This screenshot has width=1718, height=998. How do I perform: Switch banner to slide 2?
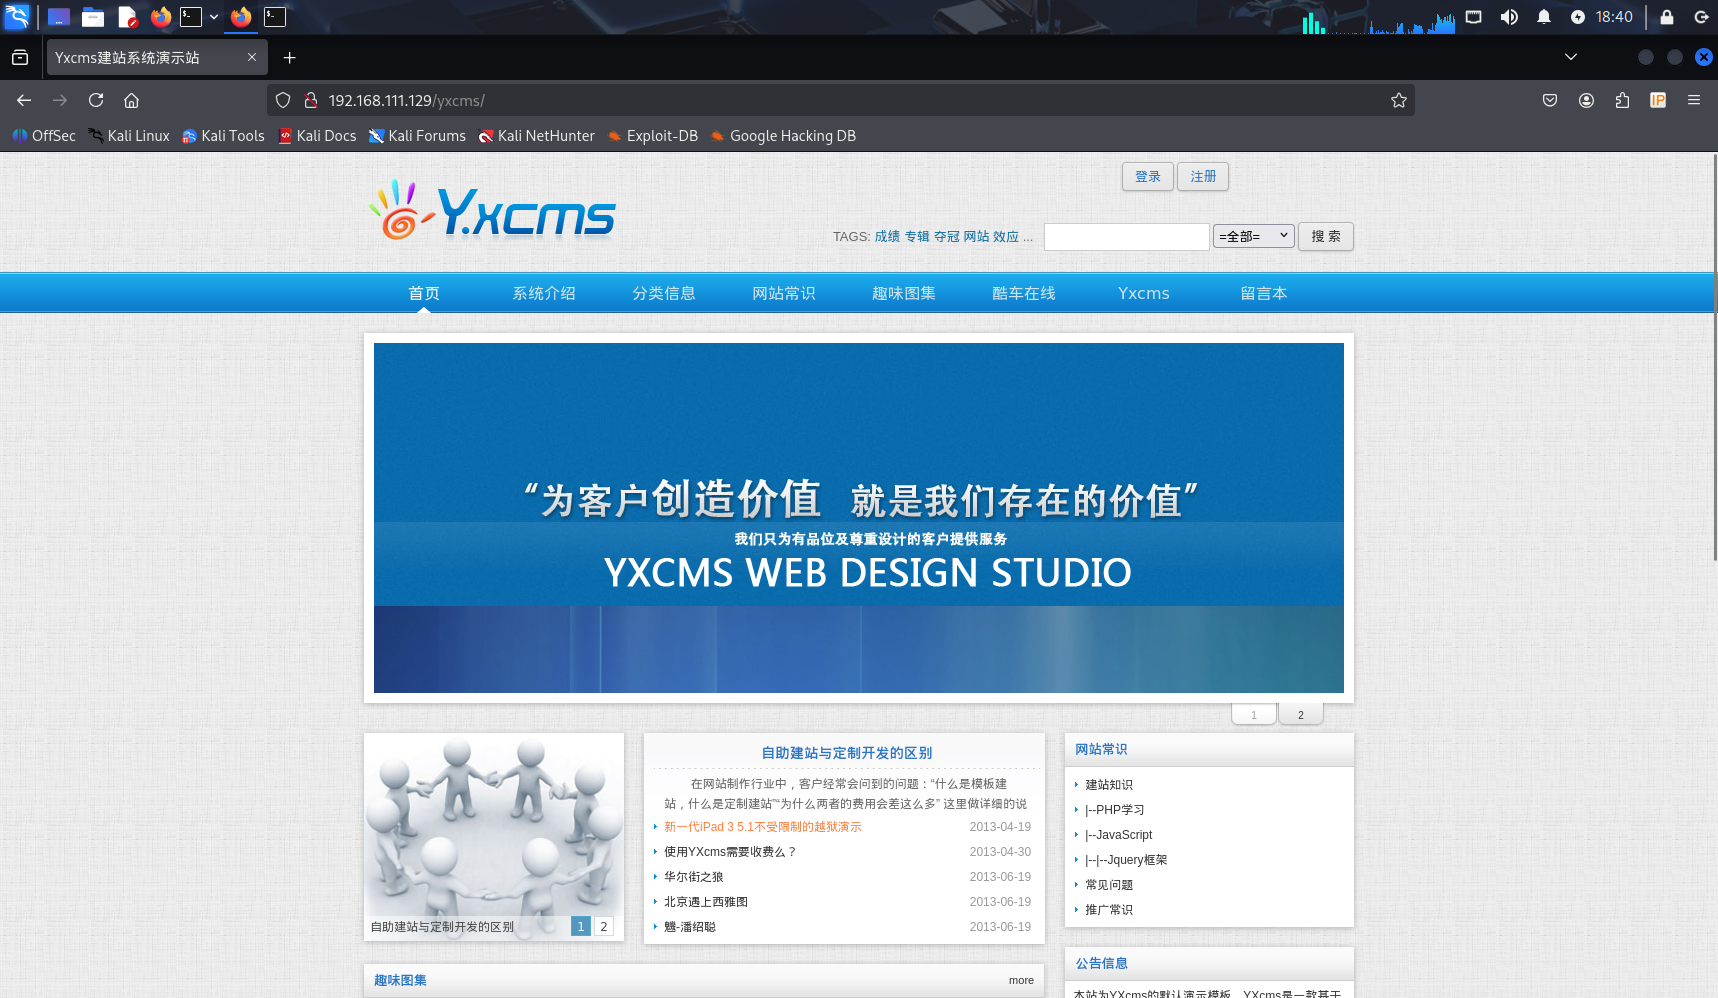click(1301, 714)
